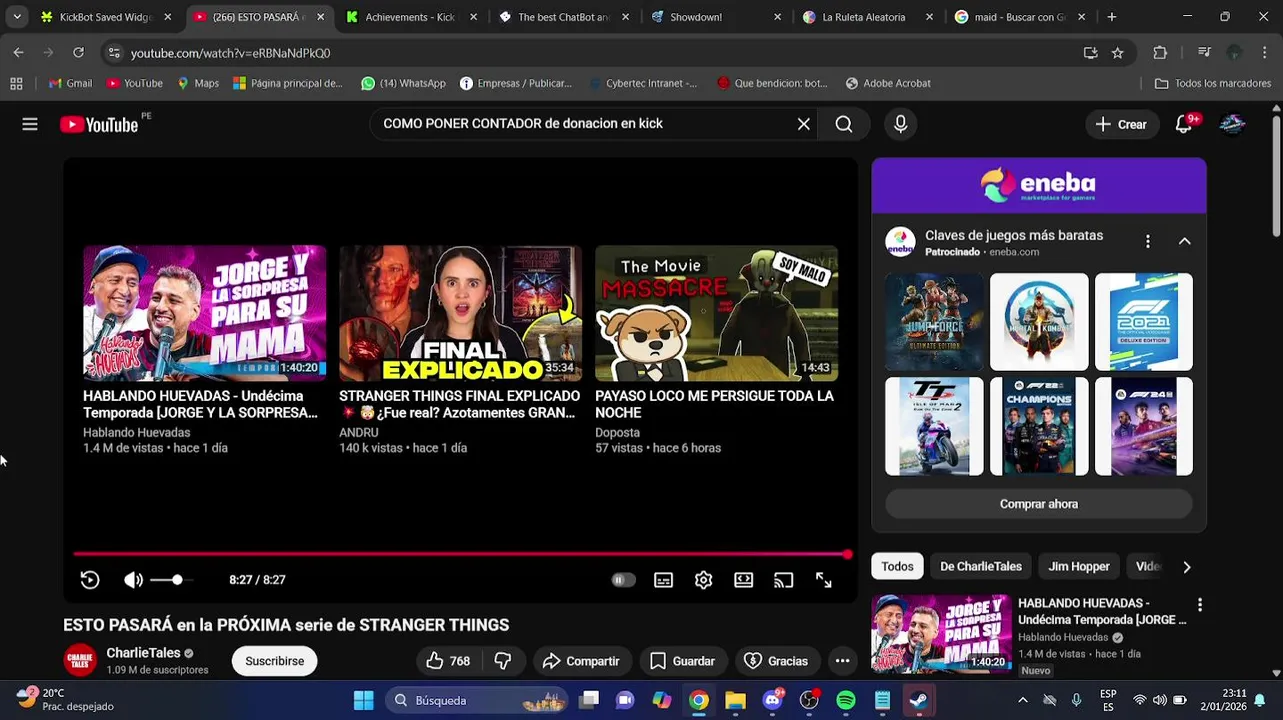Start voice search with microphone icon
The height and width of the screenshot is (720, 1283).
click(x=901, y=124)
